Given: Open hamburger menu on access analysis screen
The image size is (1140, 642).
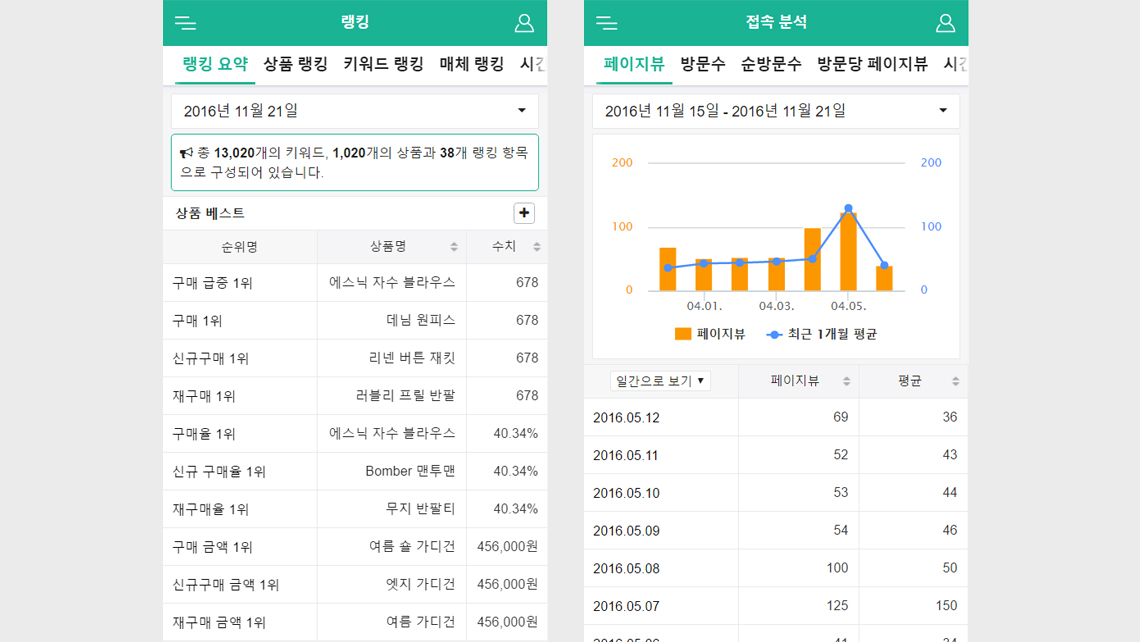Looking at the screenshot, I should pyautogui.click(x=606, y=23).
